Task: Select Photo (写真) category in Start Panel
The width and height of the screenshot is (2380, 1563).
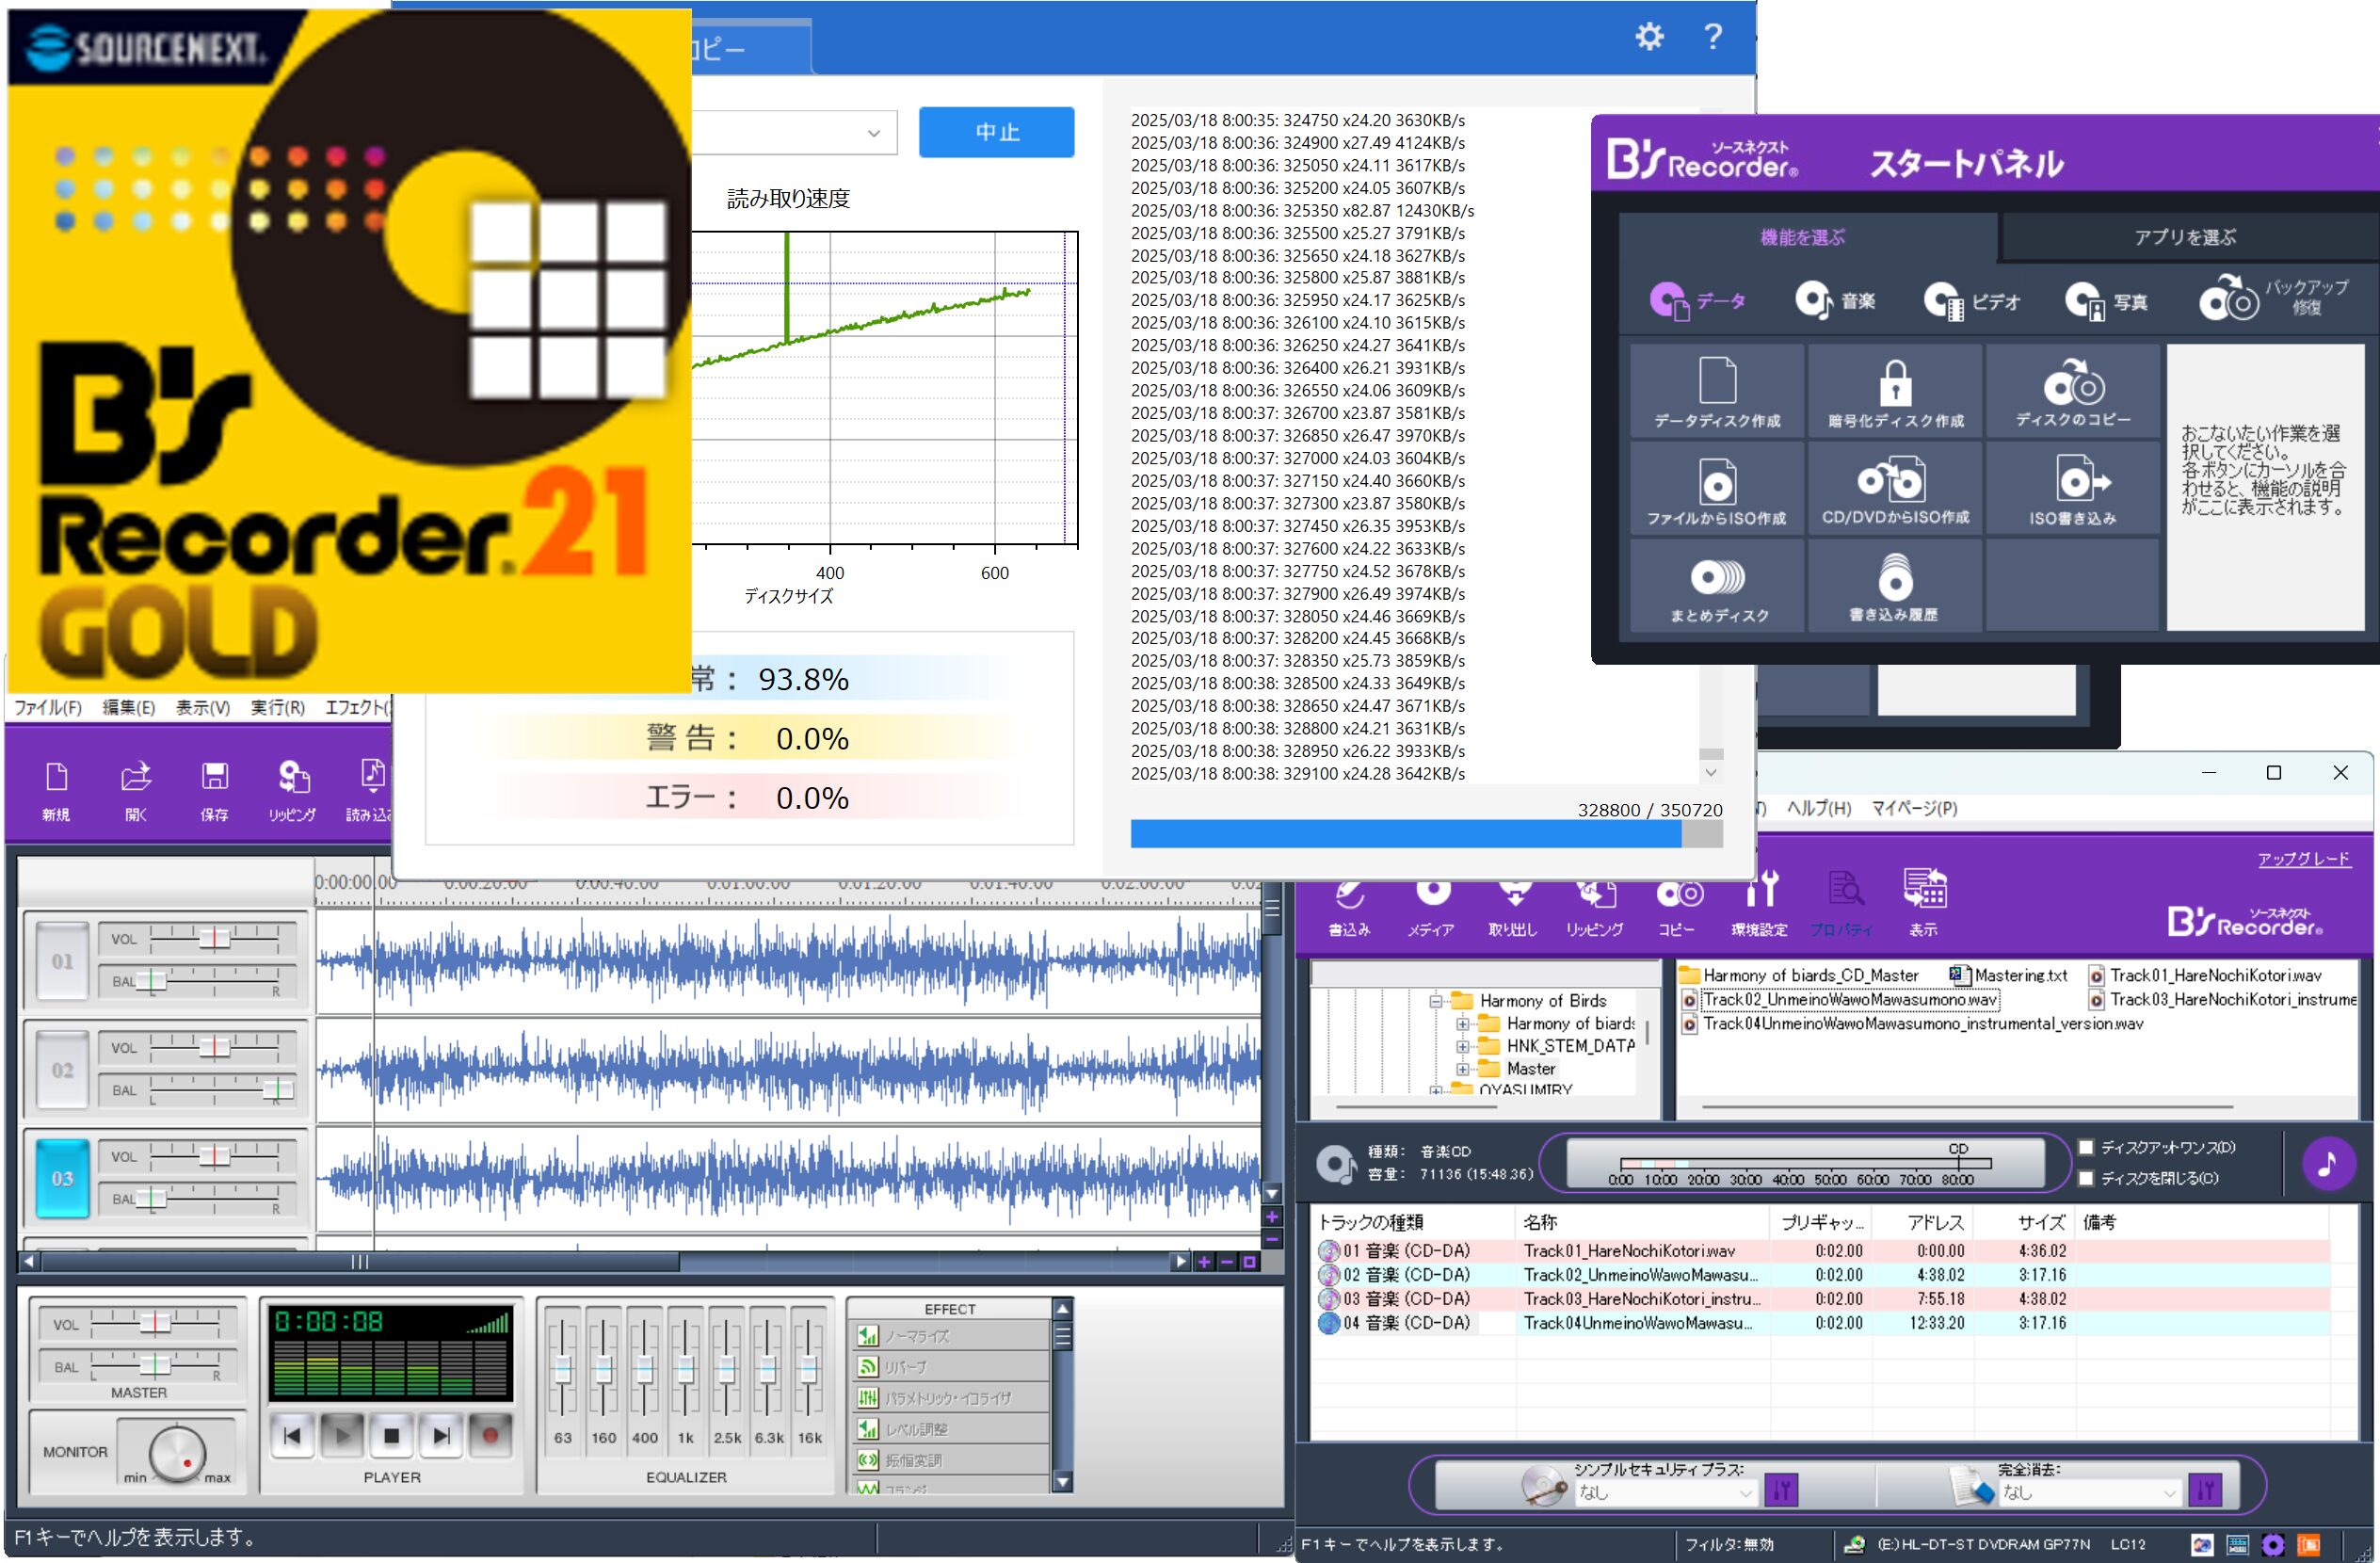Action: [2106, 300]
